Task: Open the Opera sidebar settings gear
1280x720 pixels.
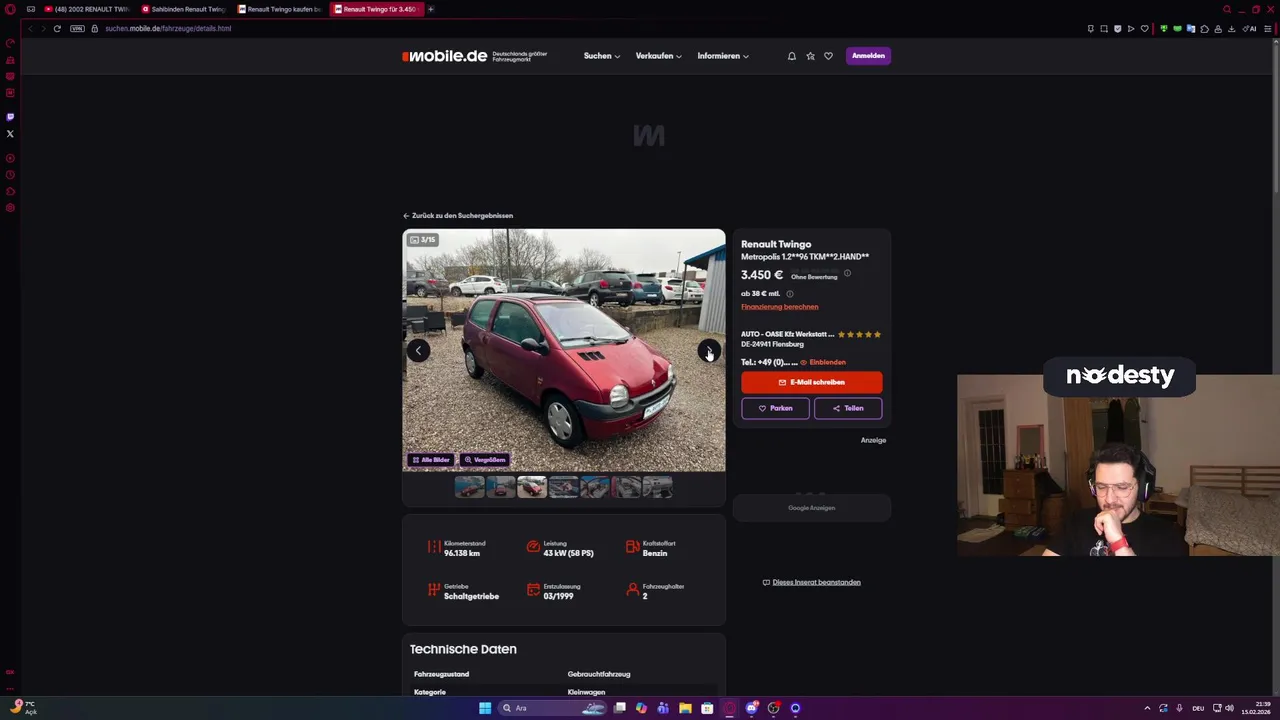Action: [10, 208]
